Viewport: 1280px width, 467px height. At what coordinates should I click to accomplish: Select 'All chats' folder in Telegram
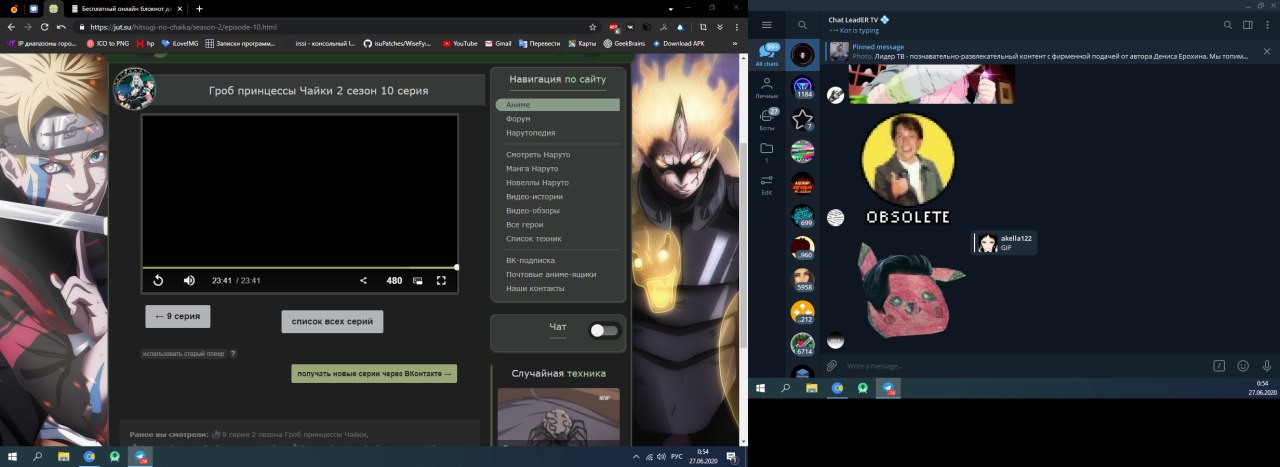[767, 54]
